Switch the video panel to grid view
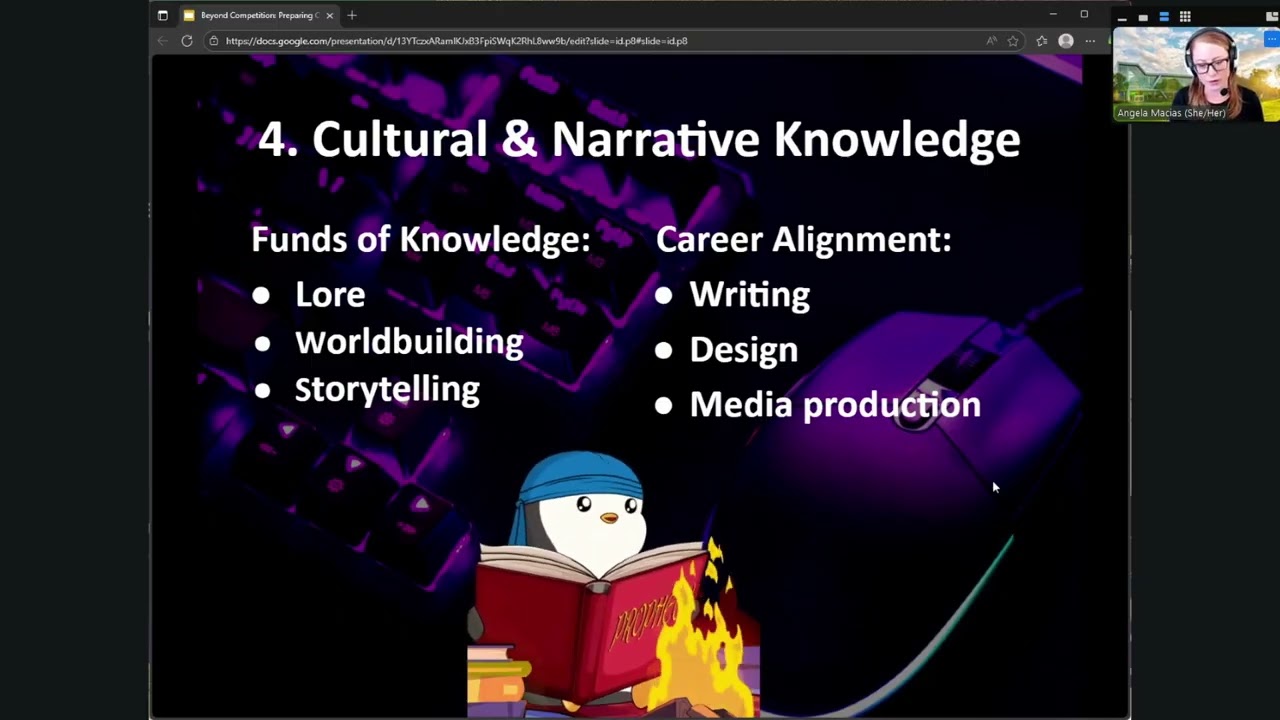The image size is (1280, 720). pyautogui.click(x=1185, y=17)
